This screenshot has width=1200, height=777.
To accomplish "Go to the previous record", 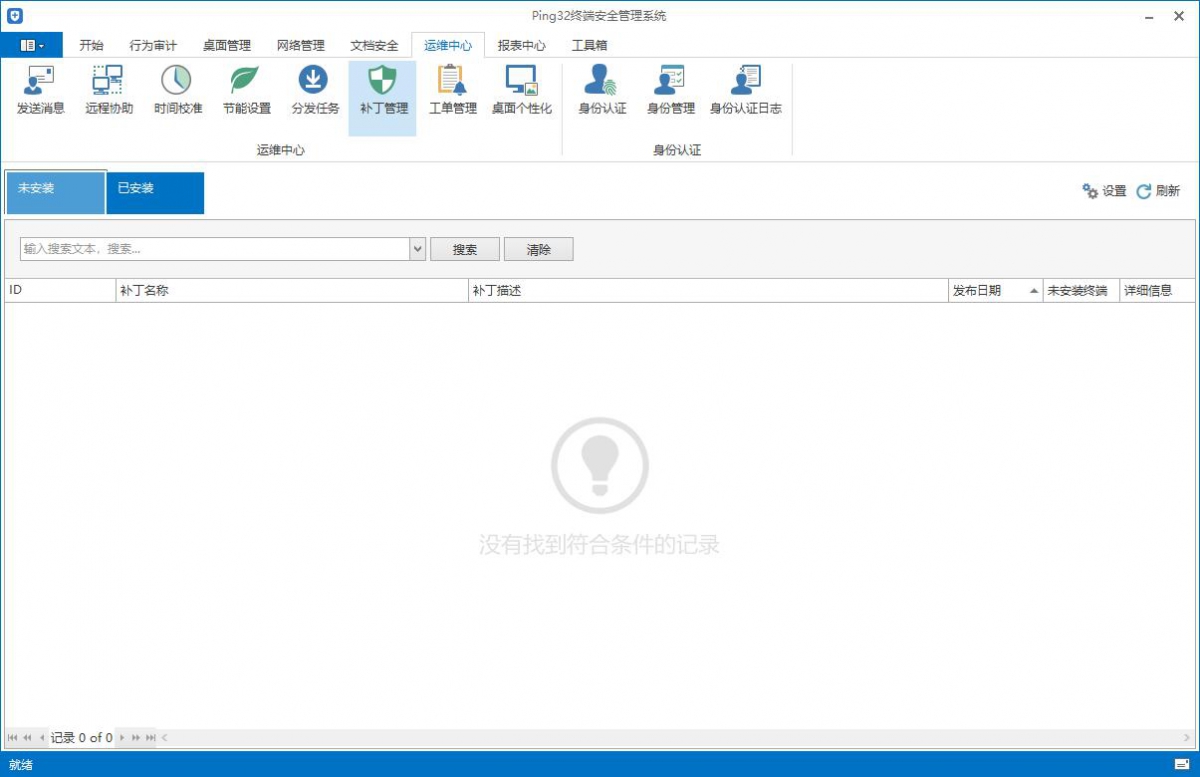I will coord(42,738).
